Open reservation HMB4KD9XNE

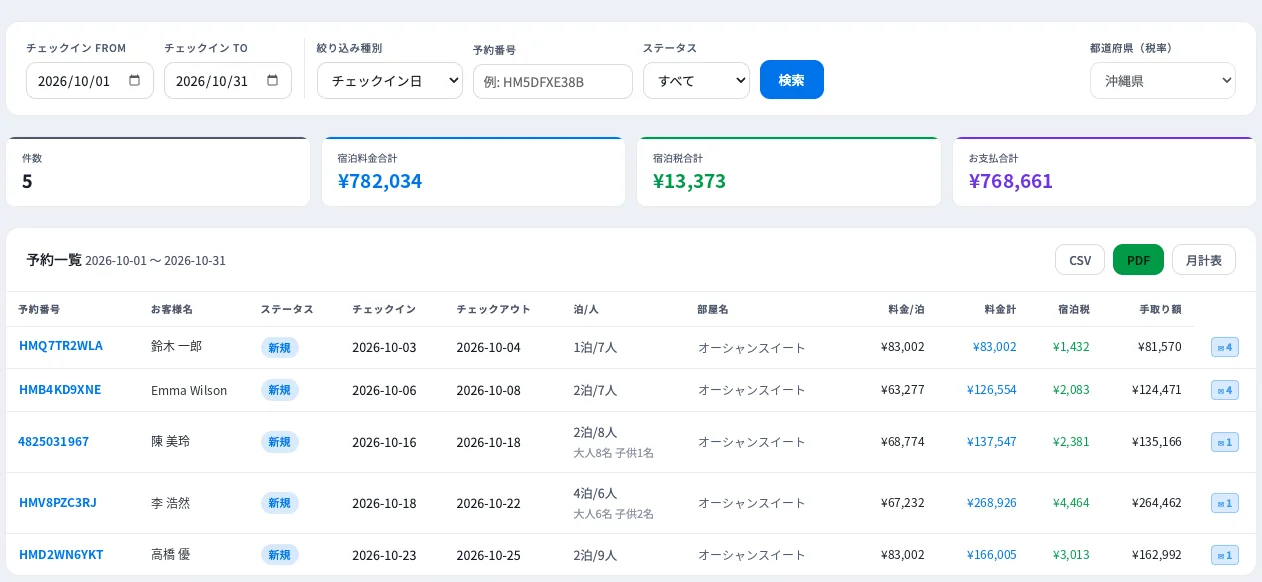point(60,389)
